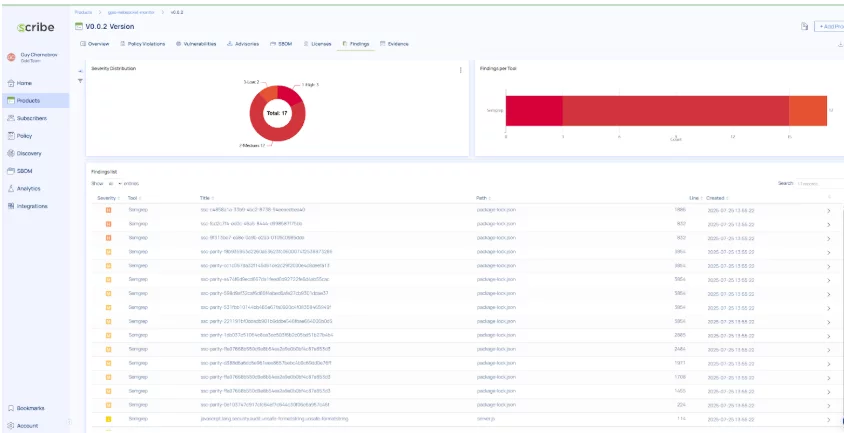Click the version icon beside V0.0.2 Version

pos(79,26)
